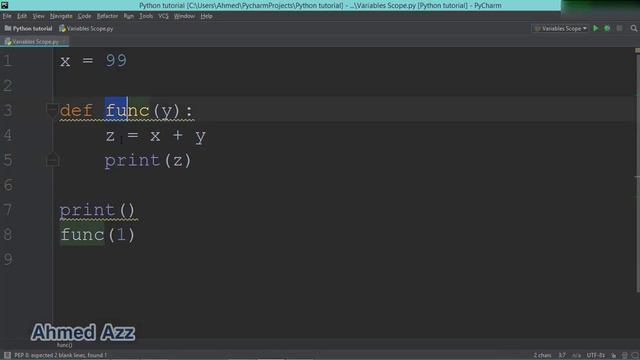Open the run configuration dropdown Variables Scope
The image size is (640, 360).
[x=560, y=28]
